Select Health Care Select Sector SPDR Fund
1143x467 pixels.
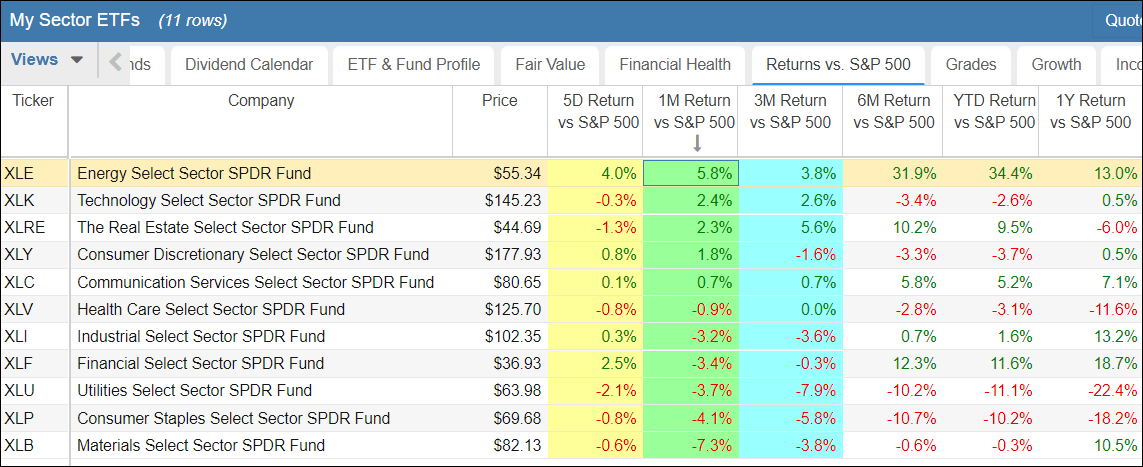point(211,310)
